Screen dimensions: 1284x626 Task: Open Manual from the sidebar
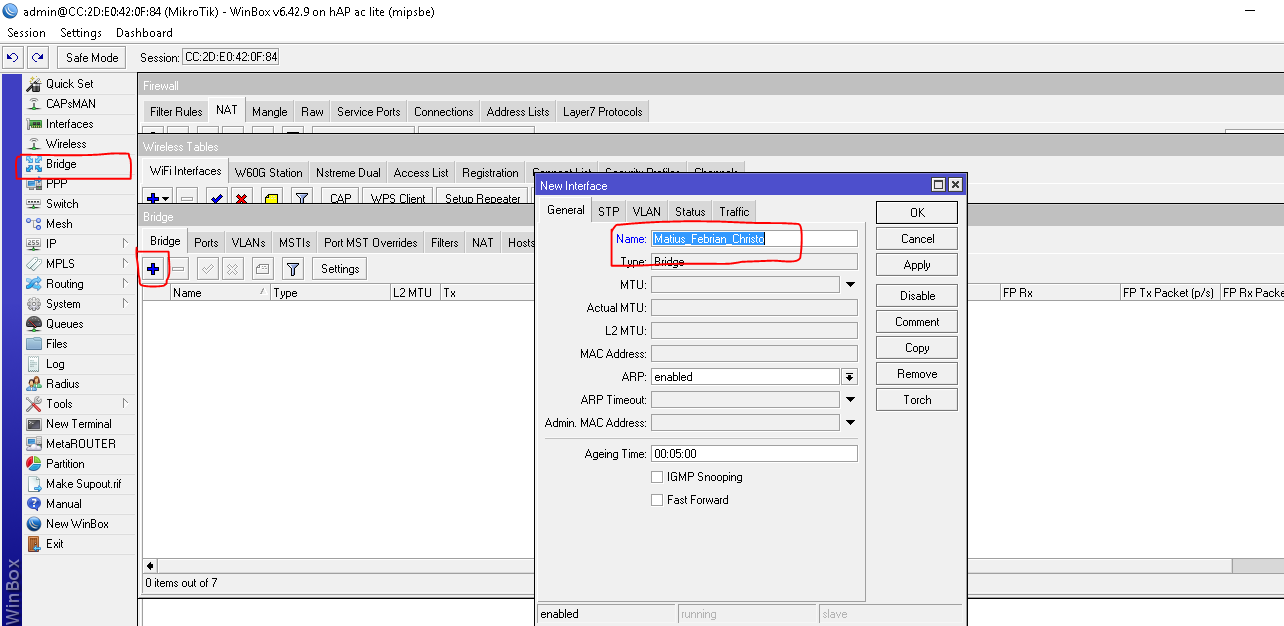click(63, 504)
